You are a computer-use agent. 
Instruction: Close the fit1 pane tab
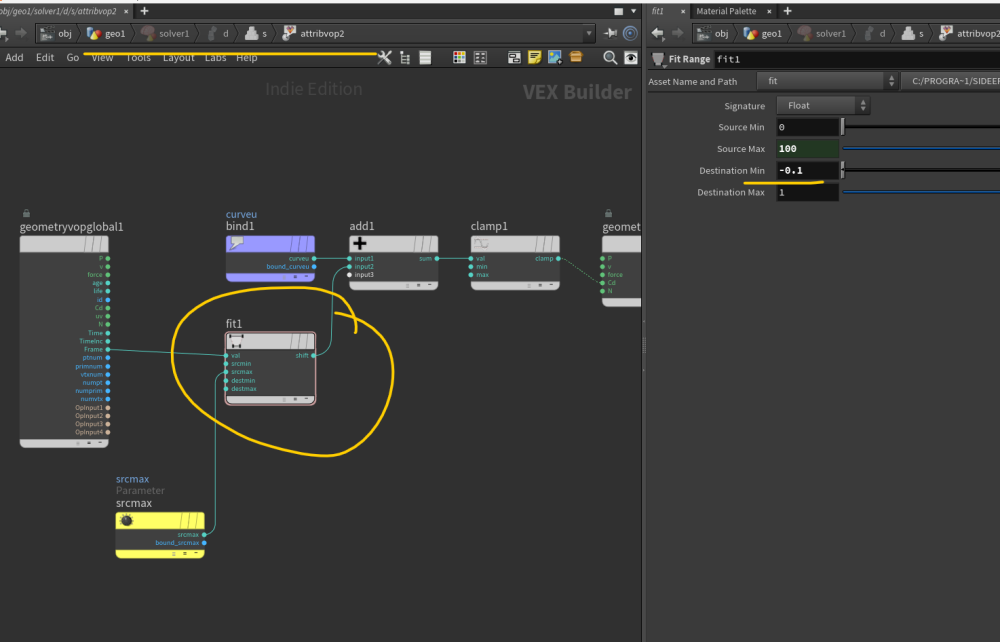click(x=683, y=11)
